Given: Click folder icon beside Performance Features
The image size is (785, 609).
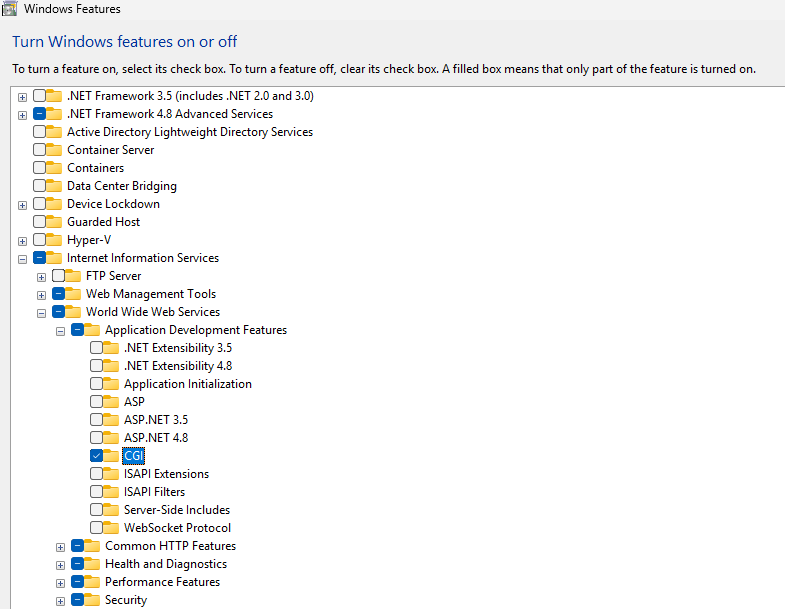Looking at the screenshot, I should [92, 582].
